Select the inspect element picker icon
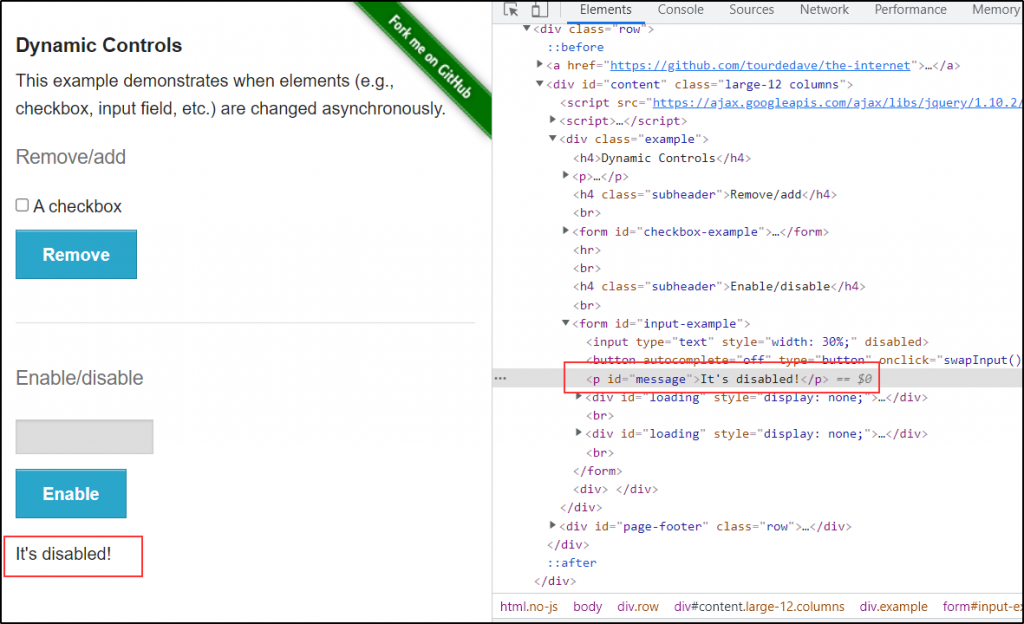The height and width of the screenshot is (624, 1024). coord(511,10)
